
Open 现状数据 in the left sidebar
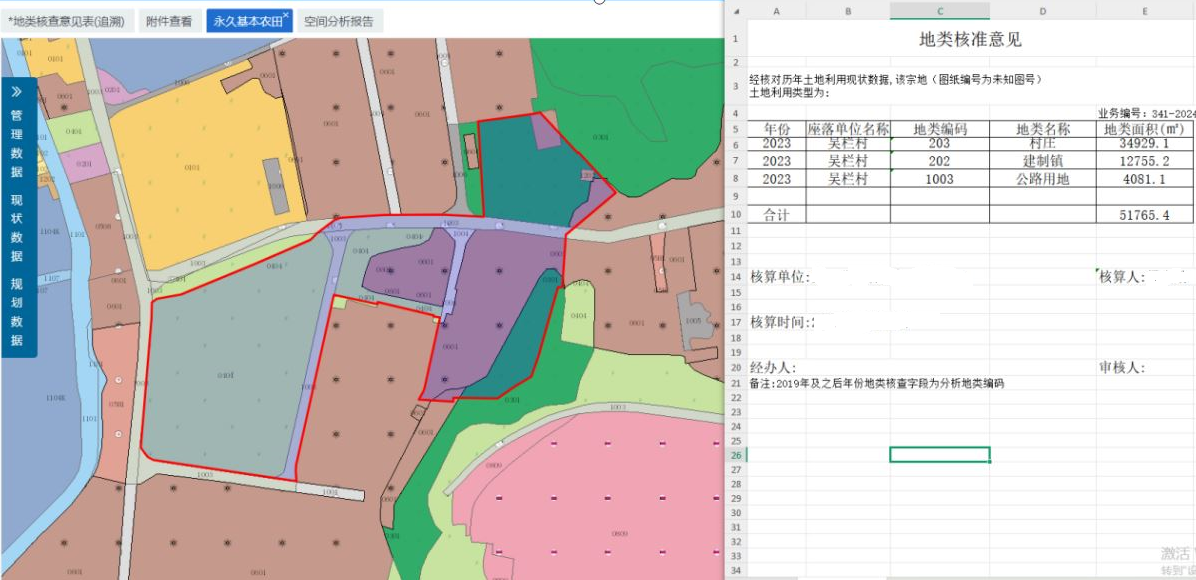17,228
